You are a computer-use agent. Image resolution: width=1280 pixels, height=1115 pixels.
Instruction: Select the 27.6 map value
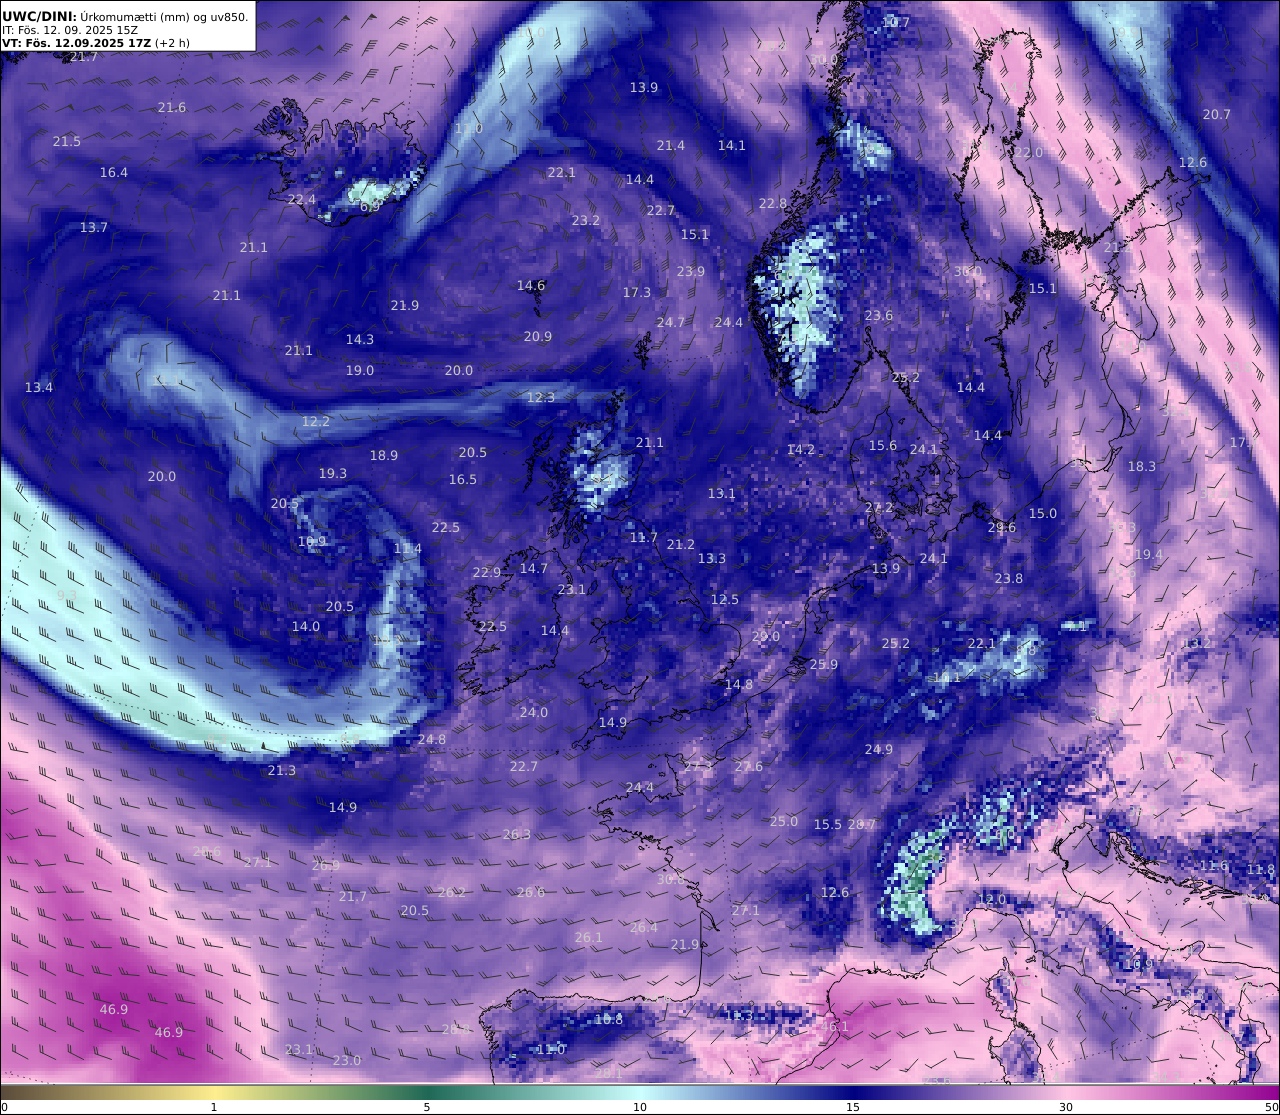coord(749,767)
